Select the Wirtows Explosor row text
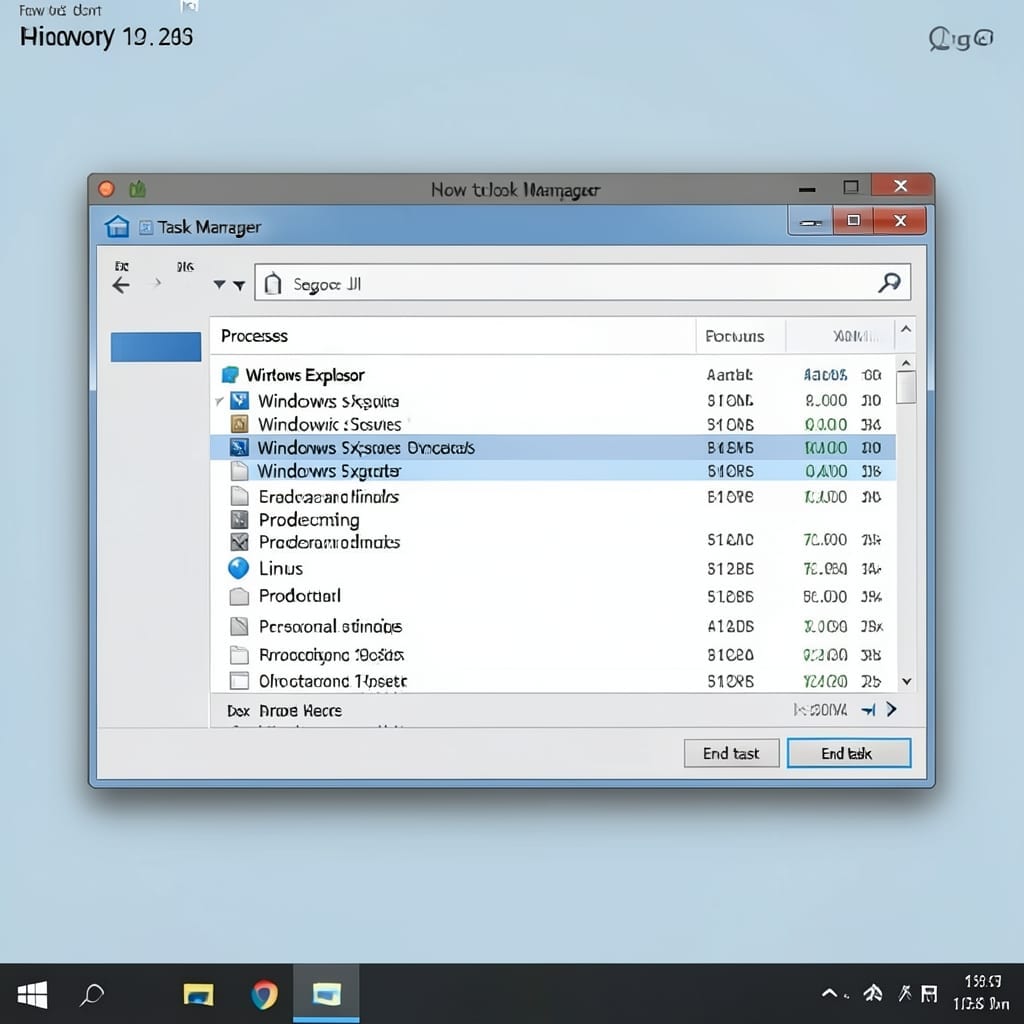This screenshot has width=1024, height=1024. click(x=305, y=375)
